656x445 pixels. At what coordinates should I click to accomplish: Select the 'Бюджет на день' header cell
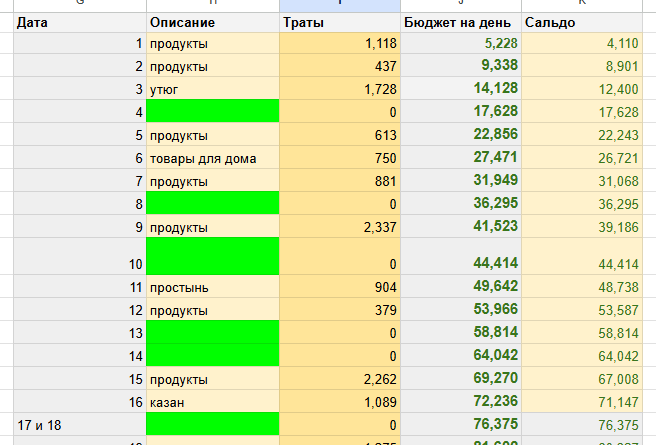click(461, 23)
